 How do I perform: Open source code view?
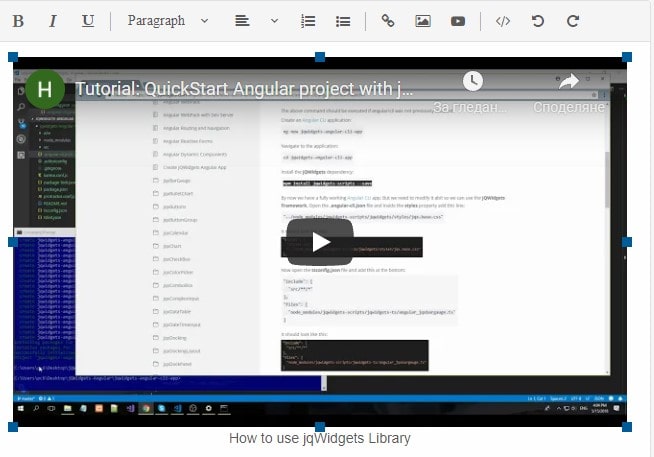coord(503,21)
